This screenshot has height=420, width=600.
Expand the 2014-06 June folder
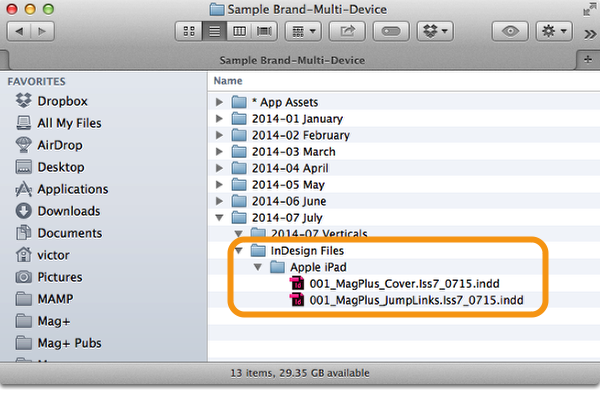pos(219,201)
